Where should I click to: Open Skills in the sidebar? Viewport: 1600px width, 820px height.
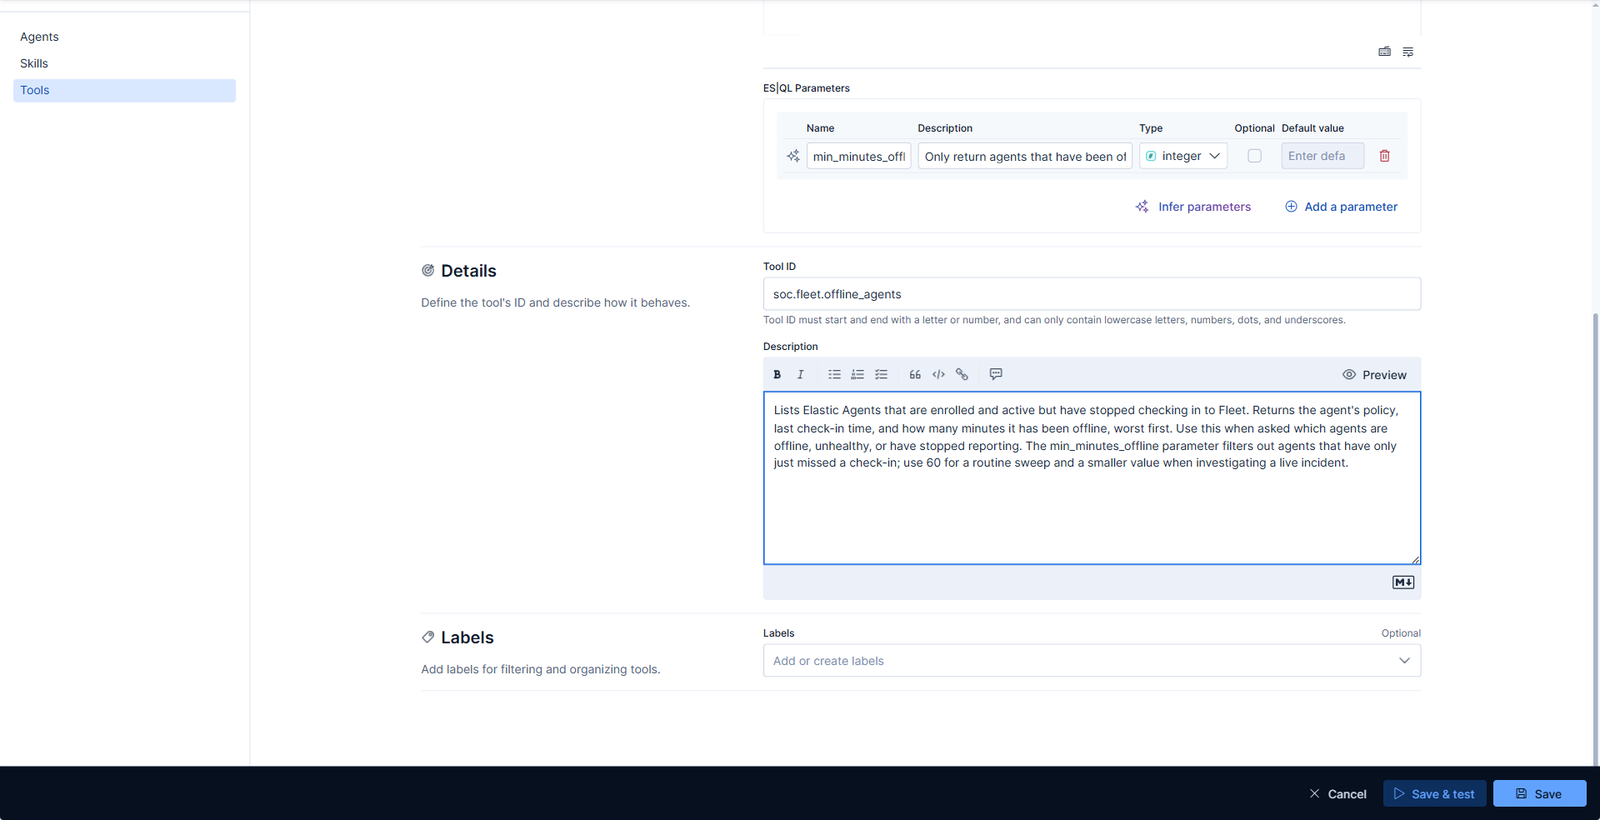[x=34, y=64]
